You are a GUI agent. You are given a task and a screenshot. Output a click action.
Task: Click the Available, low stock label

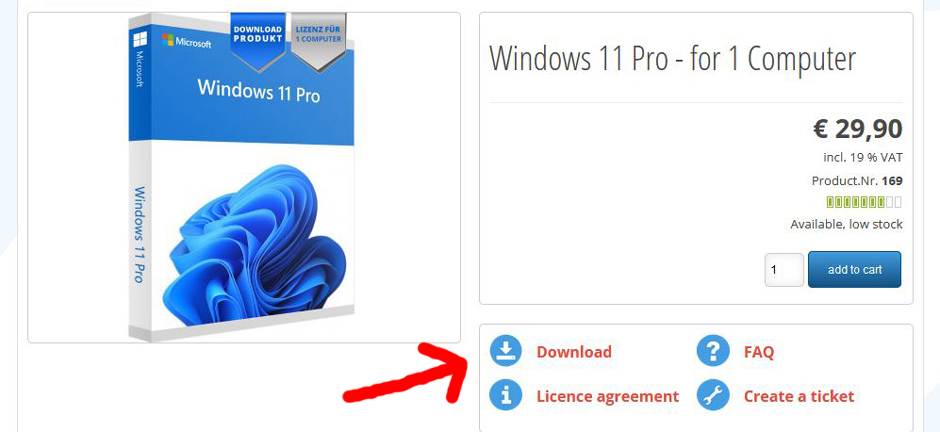coord(846,225)
